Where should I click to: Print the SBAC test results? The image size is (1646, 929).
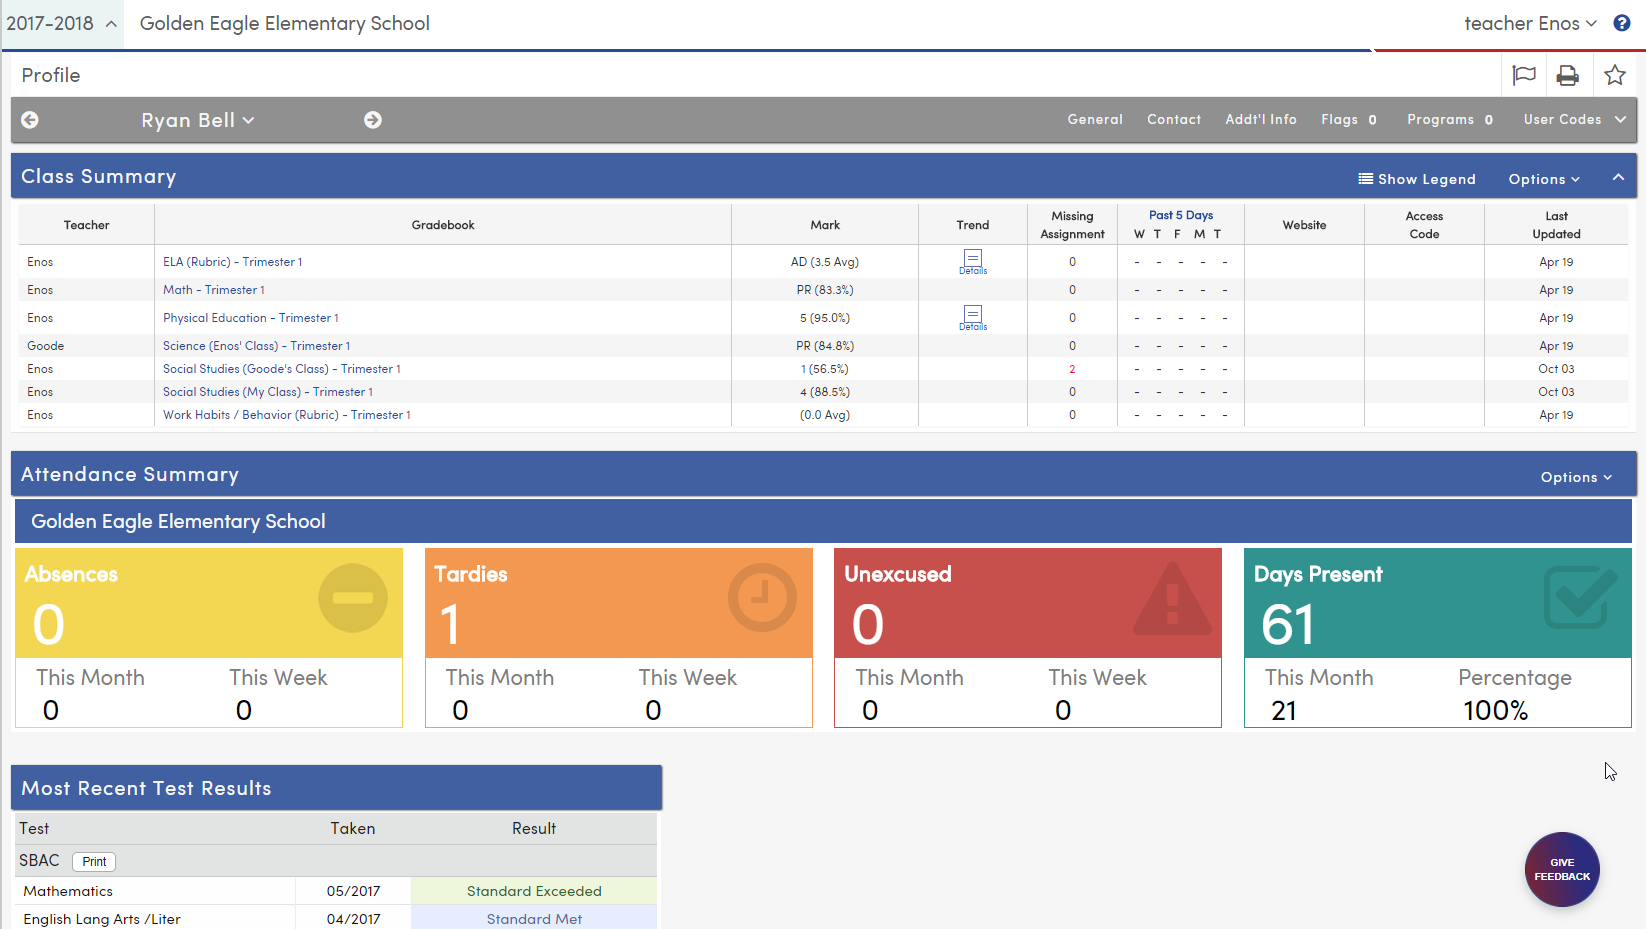(x=93, y=861)
